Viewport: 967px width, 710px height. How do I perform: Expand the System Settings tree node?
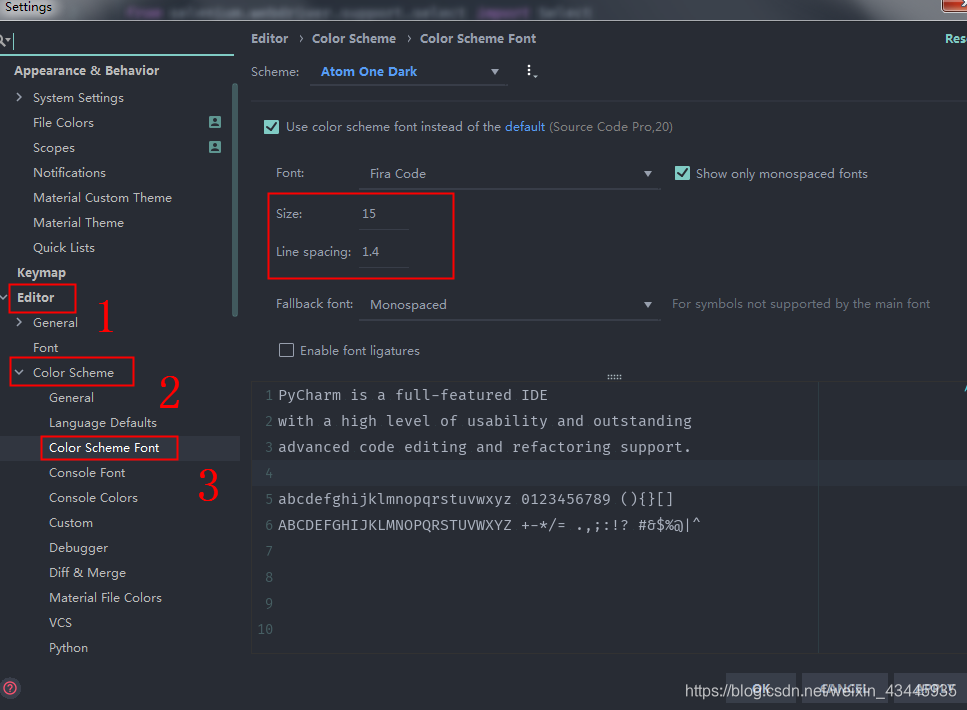19,97
